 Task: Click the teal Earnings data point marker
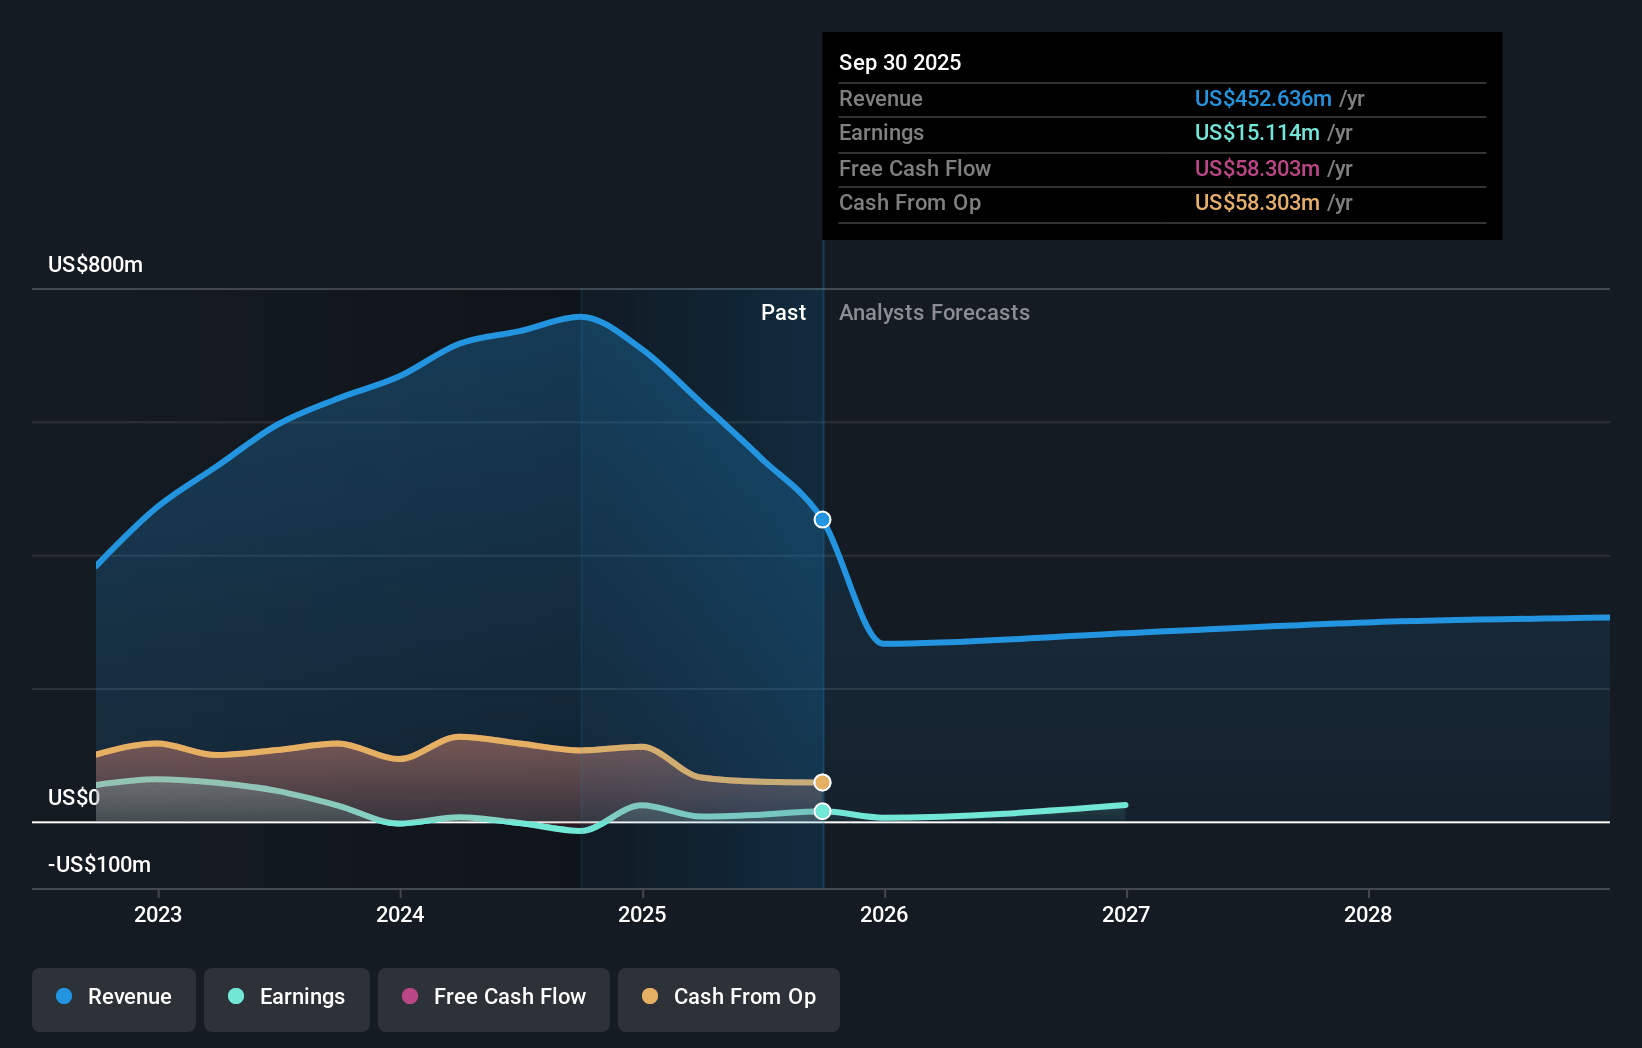click(822, 811)
